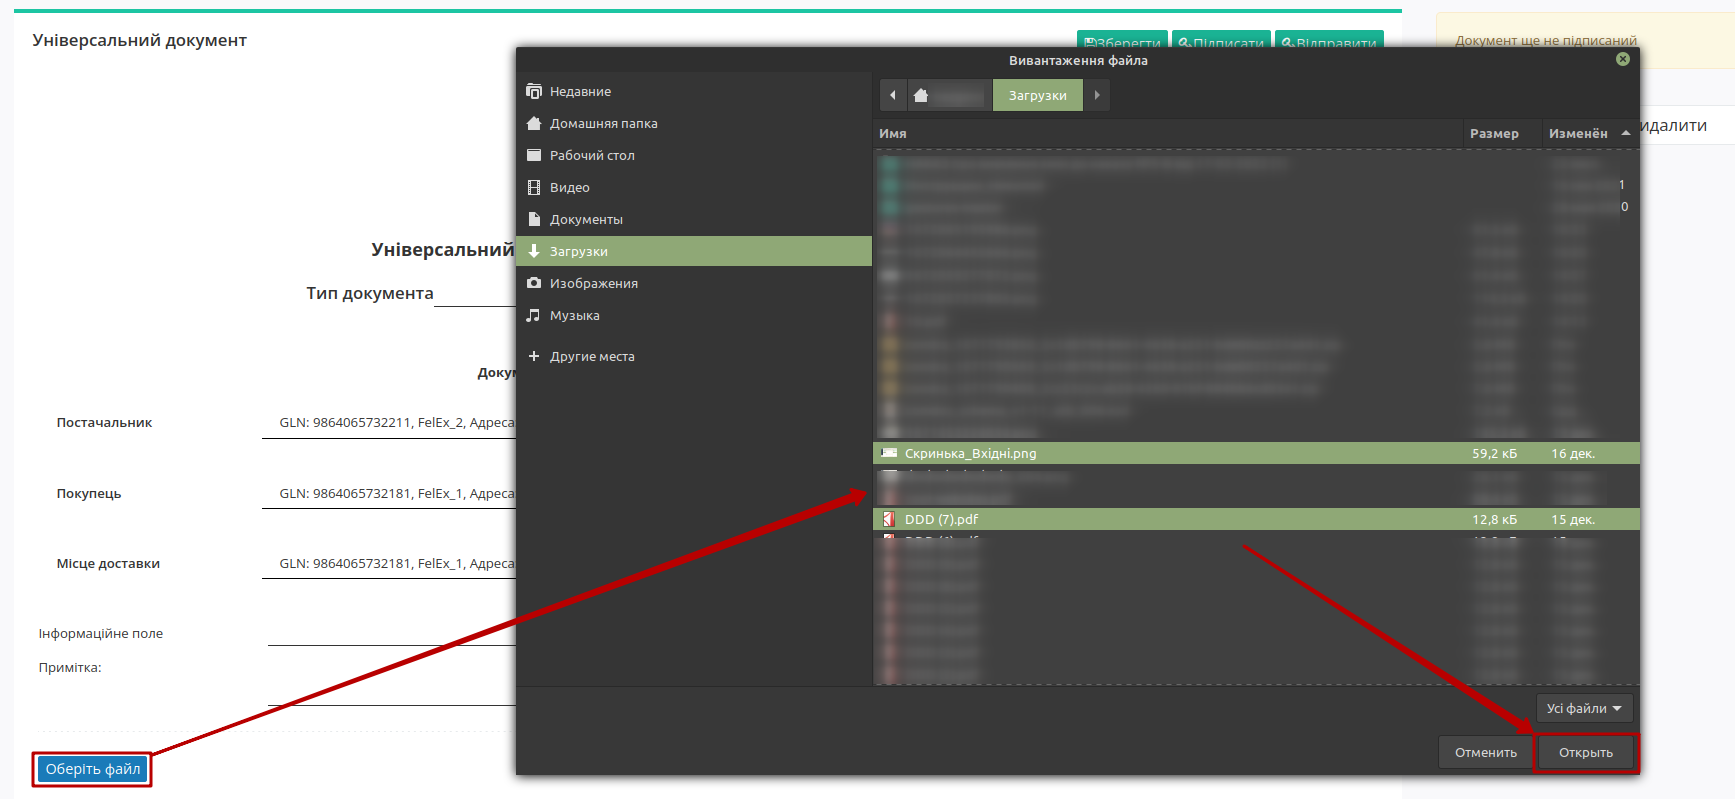Click the Недавние recent files icon
This screenshot has width=1735, height=799.
[x=534, y=91]
